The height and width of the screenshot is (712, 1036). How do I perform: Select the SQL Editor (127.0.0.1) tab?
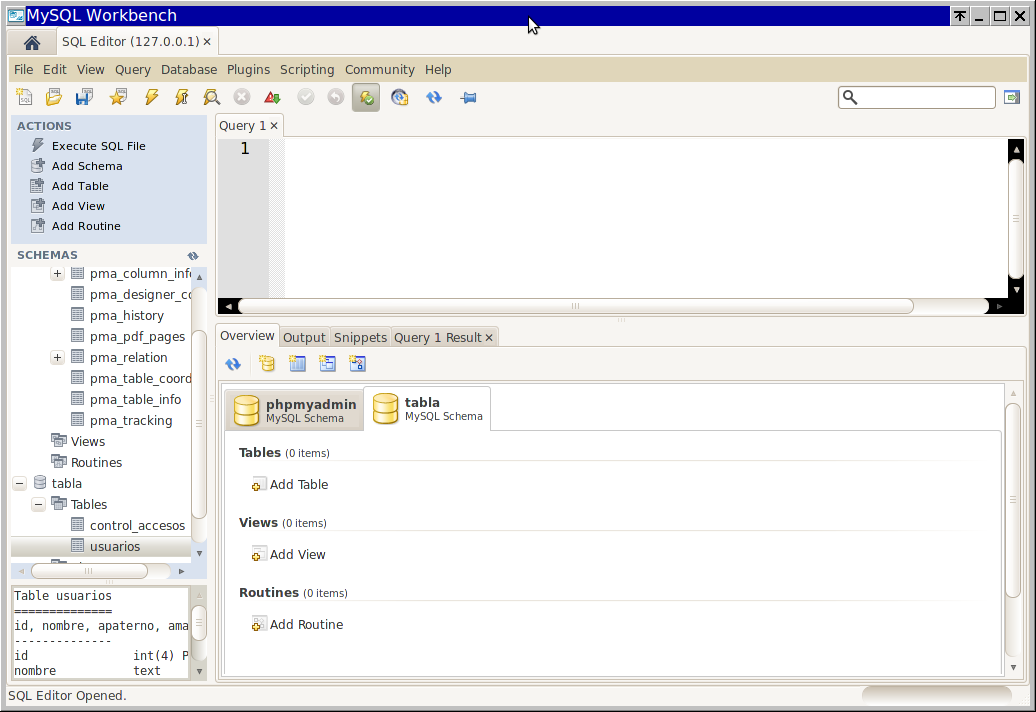click(x=130, y=42)
